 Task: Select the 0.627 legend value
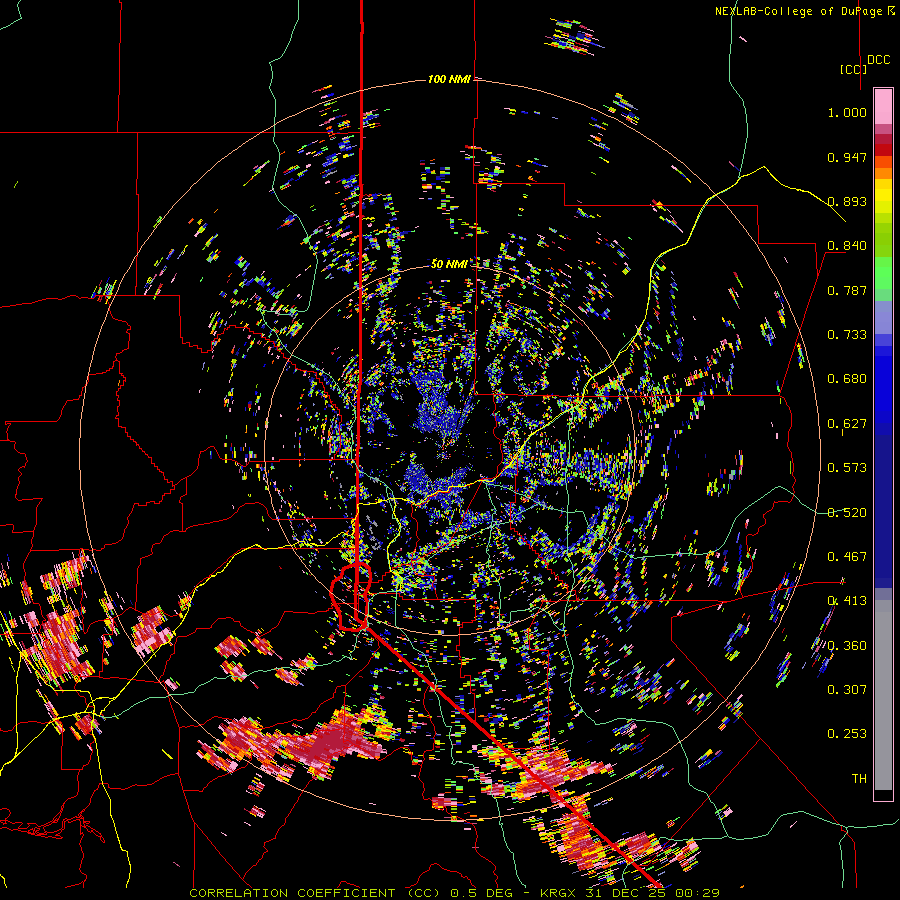(x=847, y=424)
